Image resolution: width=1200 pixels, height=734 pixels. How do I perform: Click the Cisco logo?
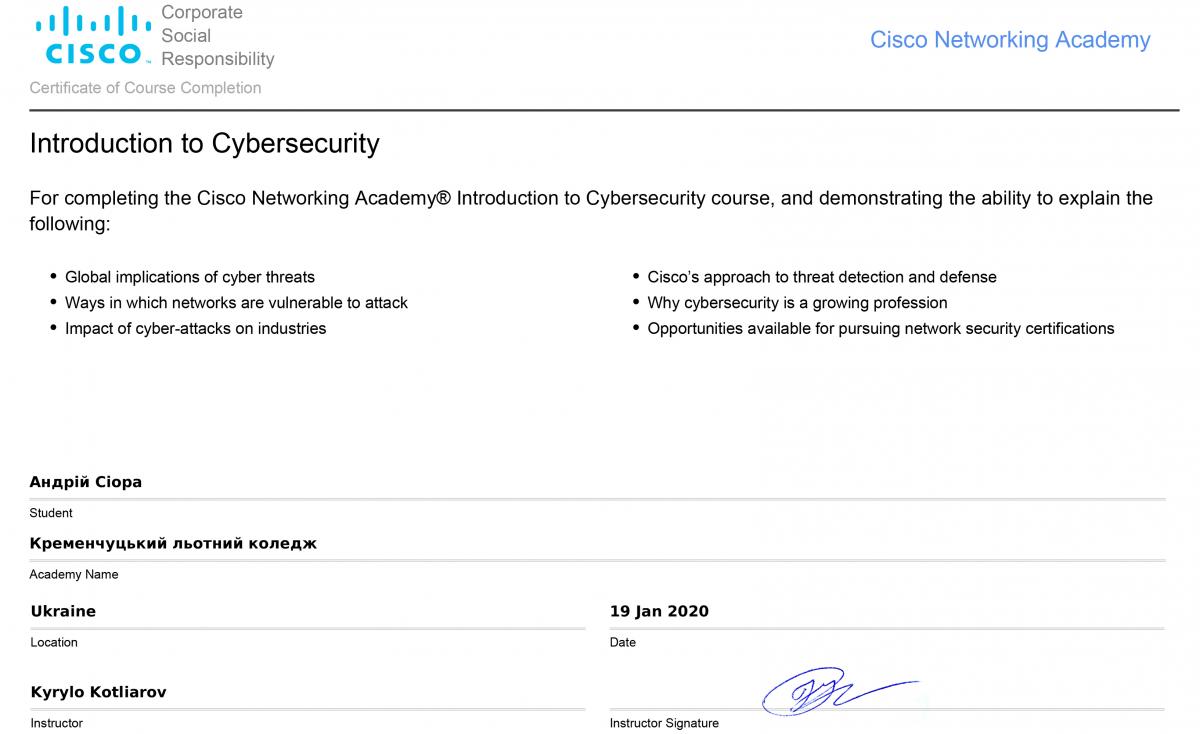click(94, 37)
